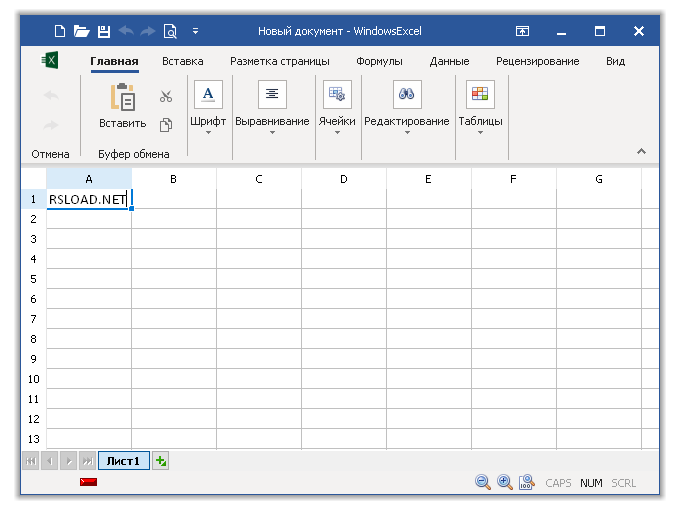Select row 7 header

[x=34, y=319]
